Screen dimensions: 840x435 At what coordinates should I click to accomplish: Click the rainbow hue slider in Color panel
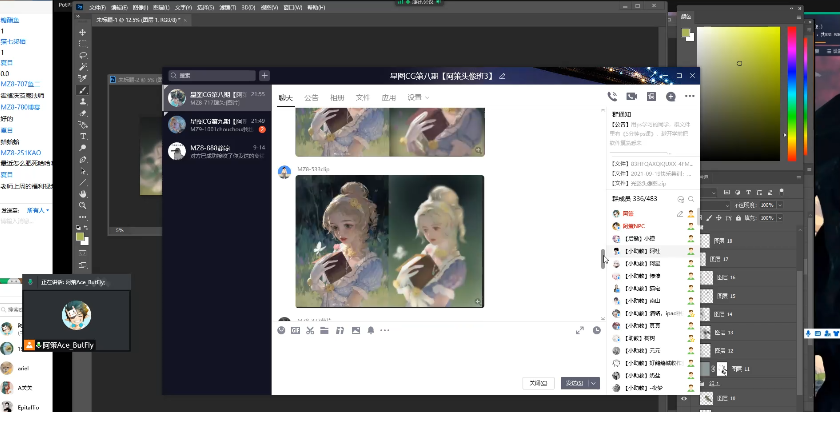(x=792, y=94)
